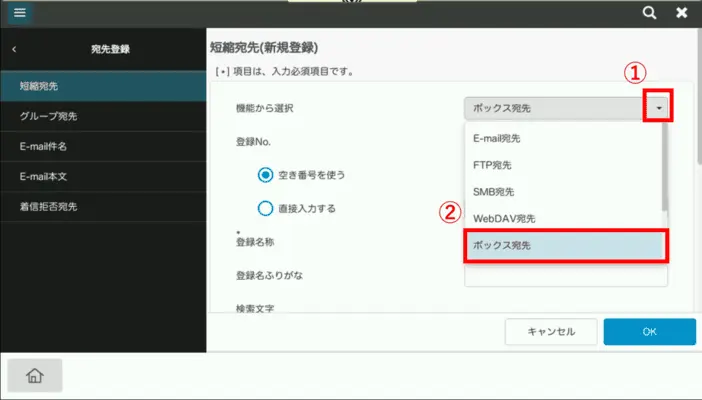The image size is (702, 400).
Task: Select the 空き番号を使う radio button
Action: 266,175
